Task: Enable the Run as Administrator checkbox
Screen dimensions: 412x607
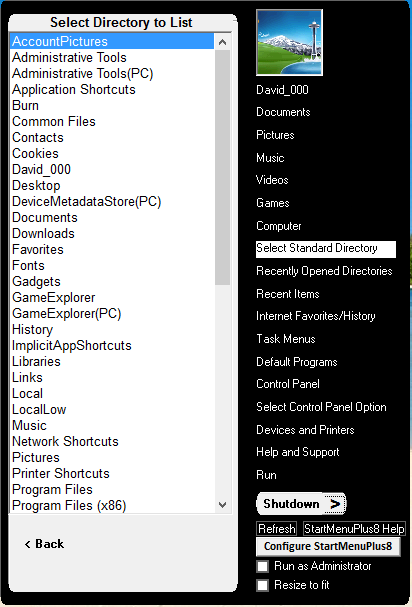Action: click(263, 566)
